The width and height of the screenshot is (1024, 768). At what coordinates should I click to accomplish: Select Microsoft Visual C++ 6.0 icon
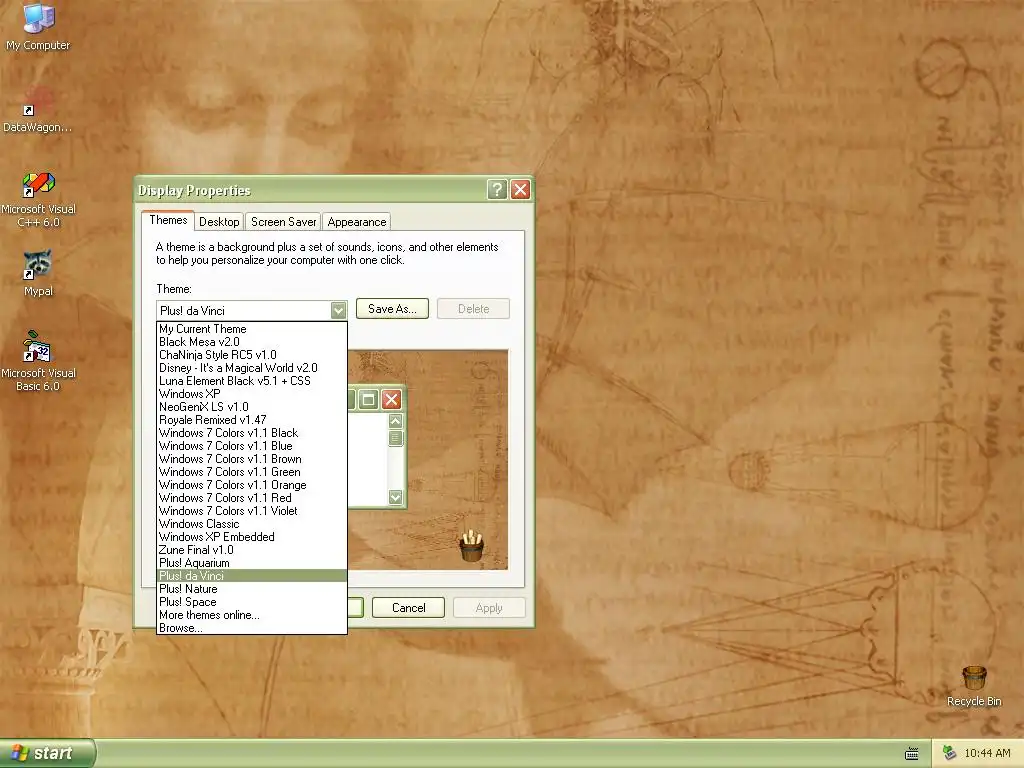click(38, 200)
